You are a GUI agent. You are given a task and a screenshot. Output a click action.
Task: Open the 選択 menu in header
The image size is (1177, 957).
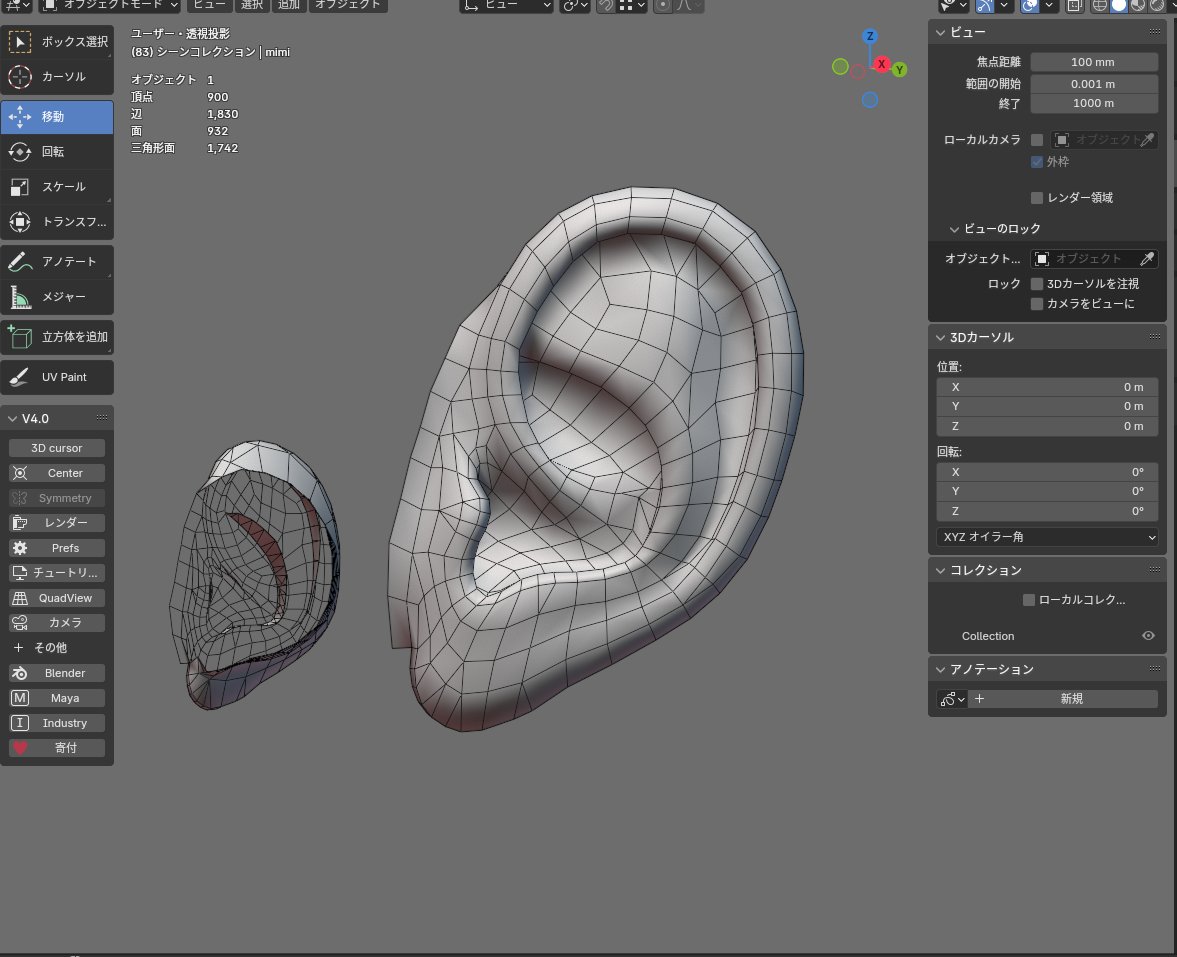click(251, 6)
